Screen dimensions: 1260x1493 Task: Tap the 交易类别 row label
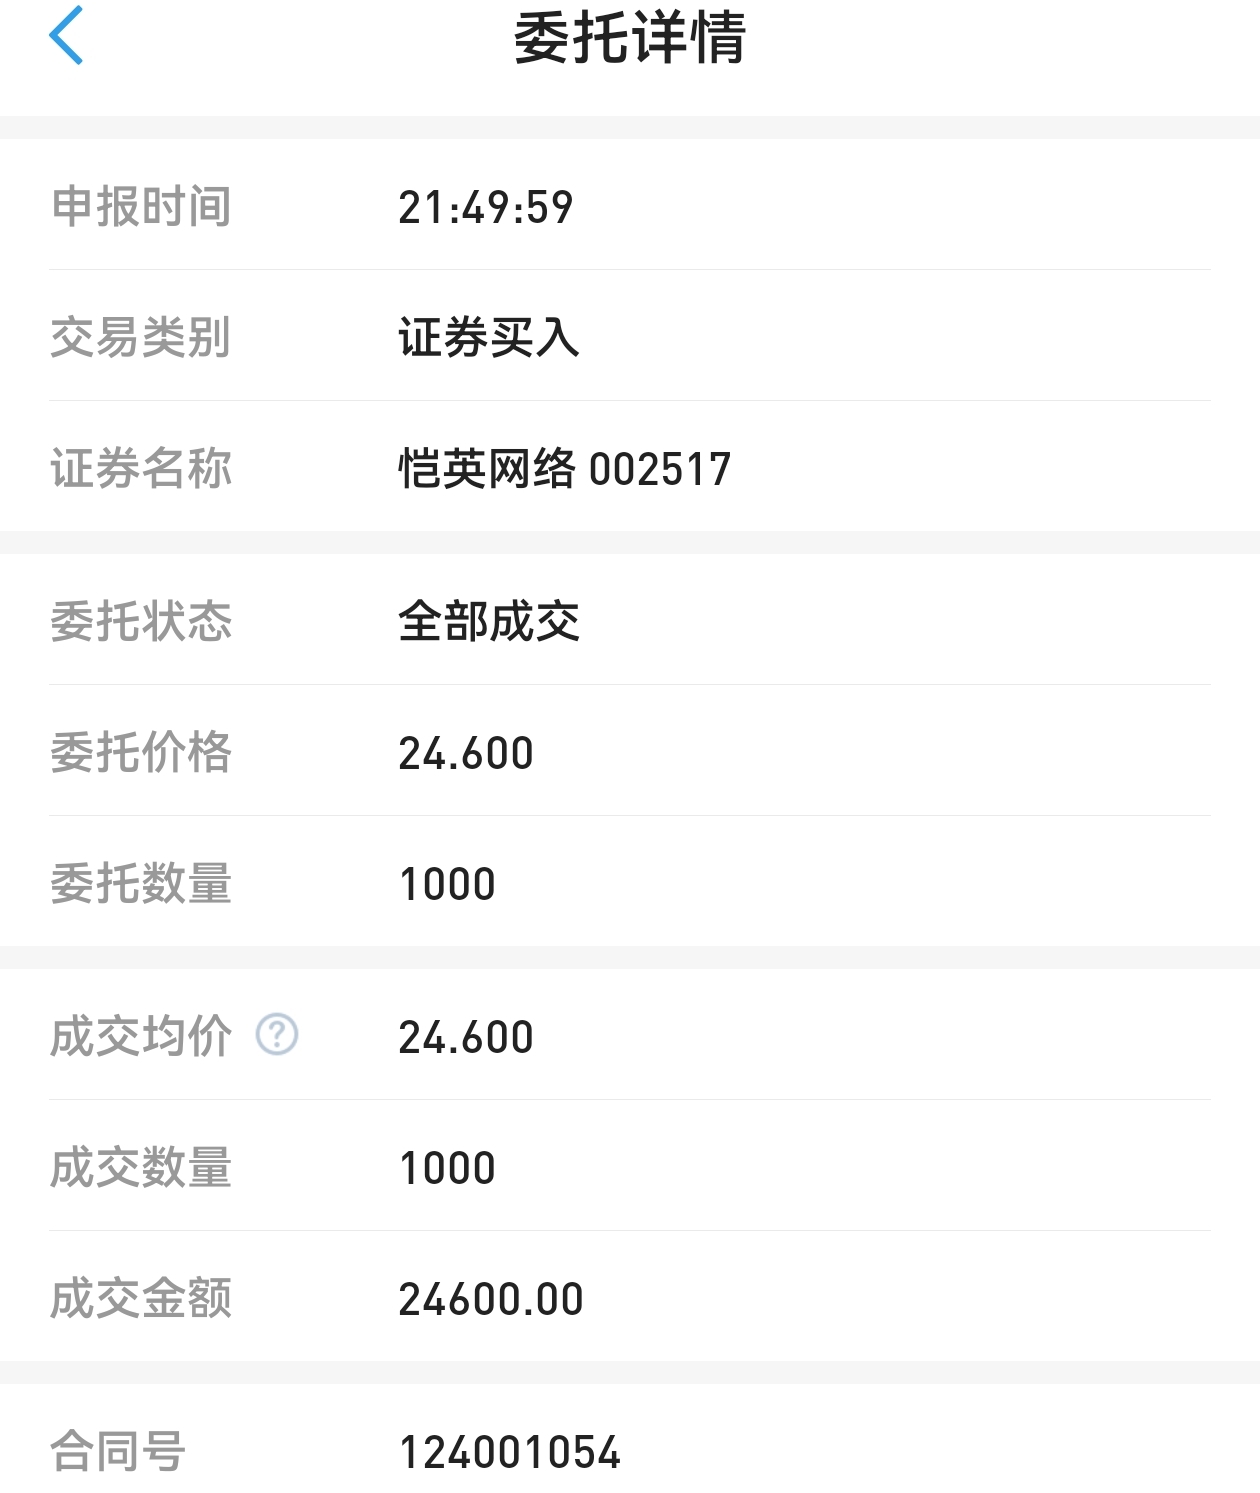(141, 338)
